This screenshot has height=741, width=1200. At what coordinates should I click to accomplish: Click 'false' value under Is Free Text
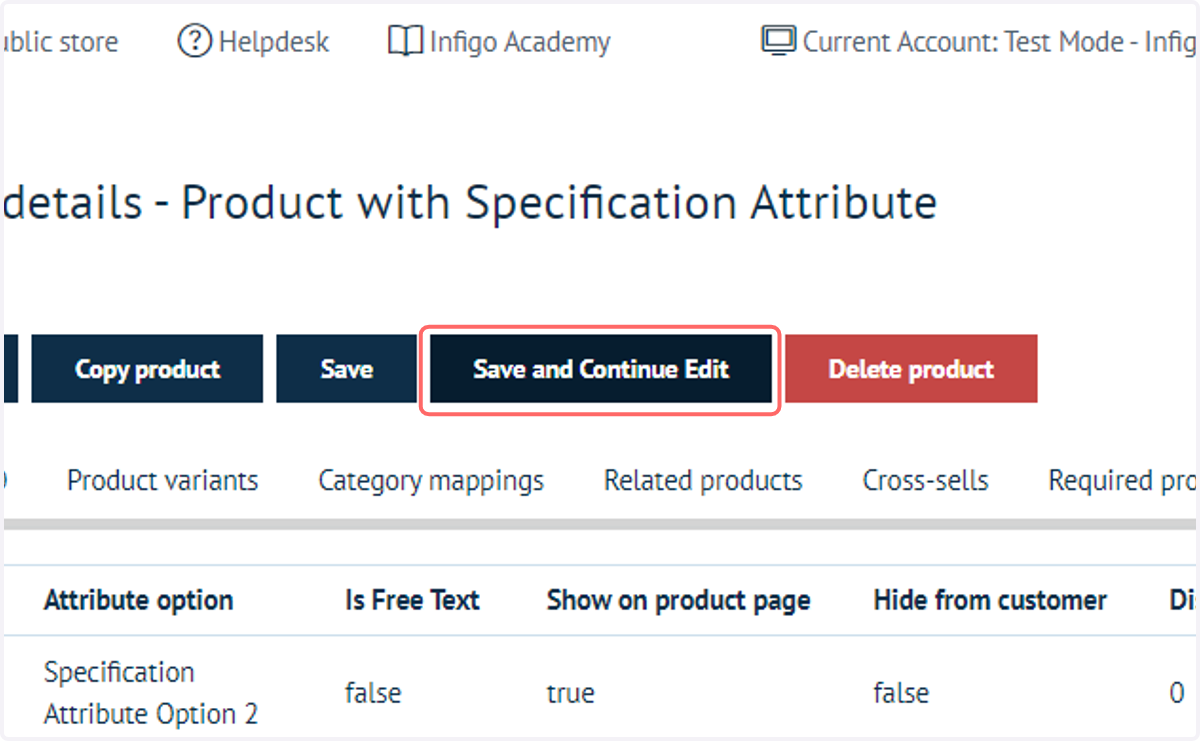click(373, 693)
